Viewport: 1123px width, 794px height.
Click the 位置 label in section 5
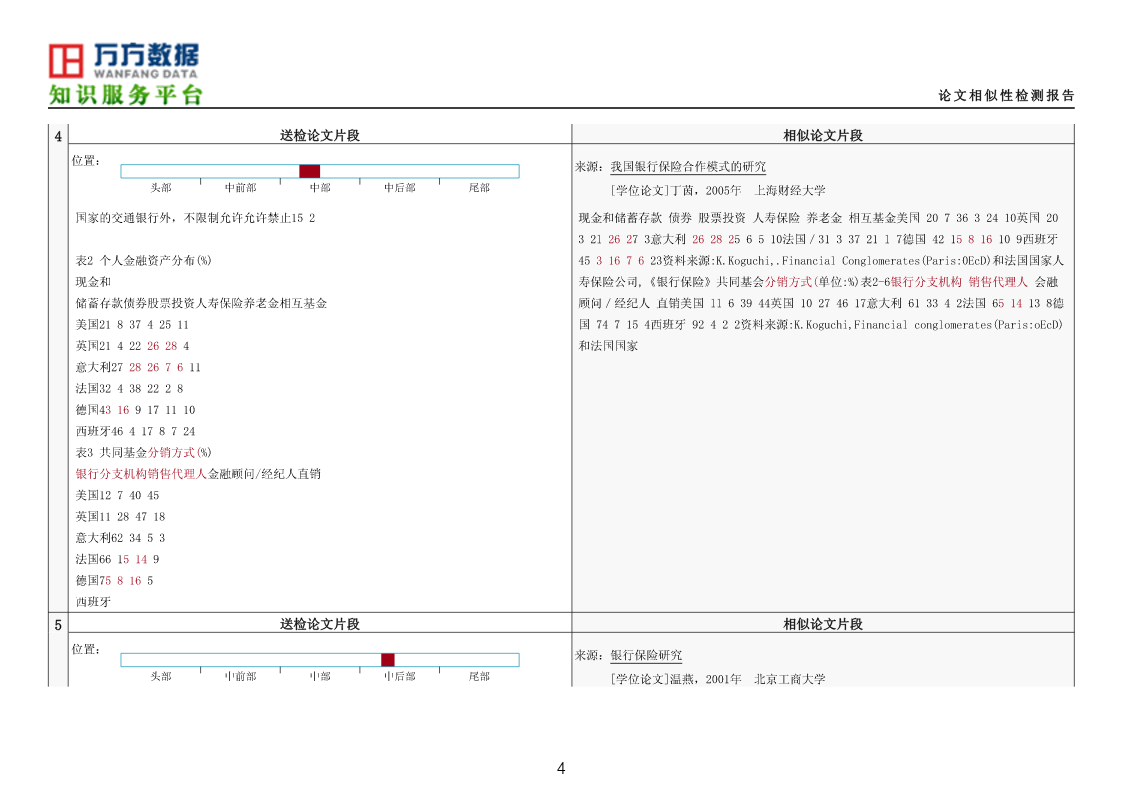click(x=86, y=649)
